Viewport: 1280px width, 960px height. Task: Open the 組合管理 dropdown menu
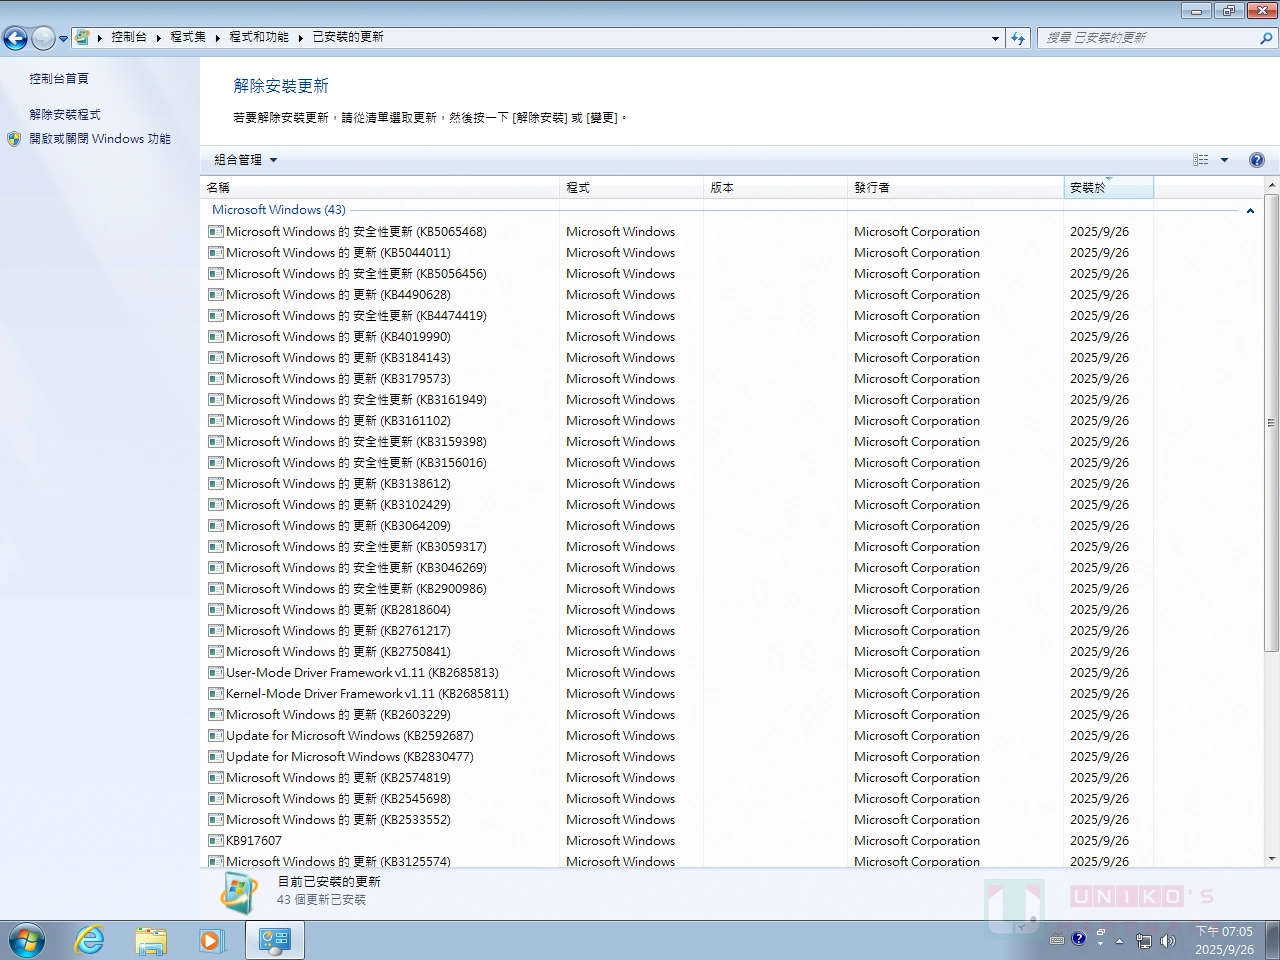click(x=245, y=160)
